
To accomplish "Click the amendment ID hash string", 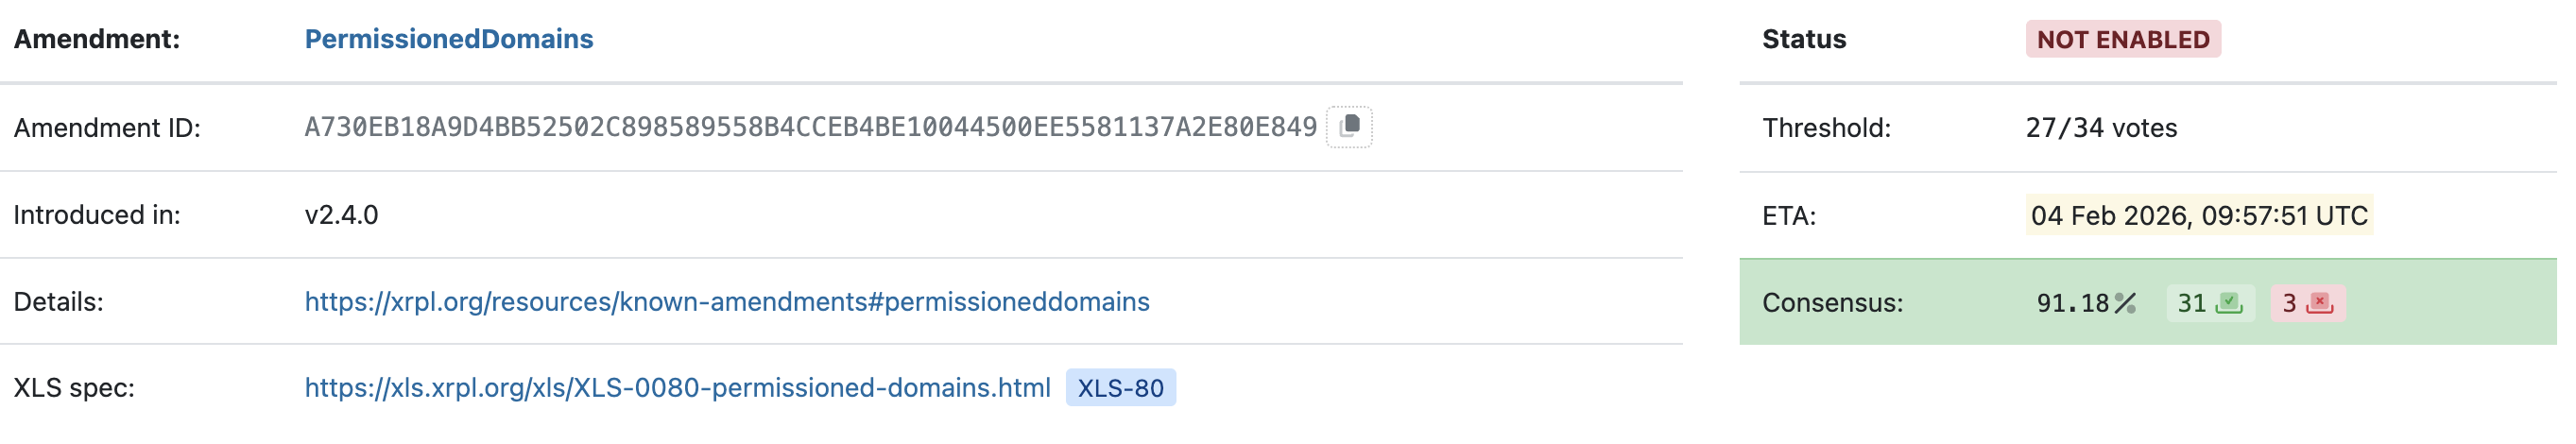I will [810, 128].
